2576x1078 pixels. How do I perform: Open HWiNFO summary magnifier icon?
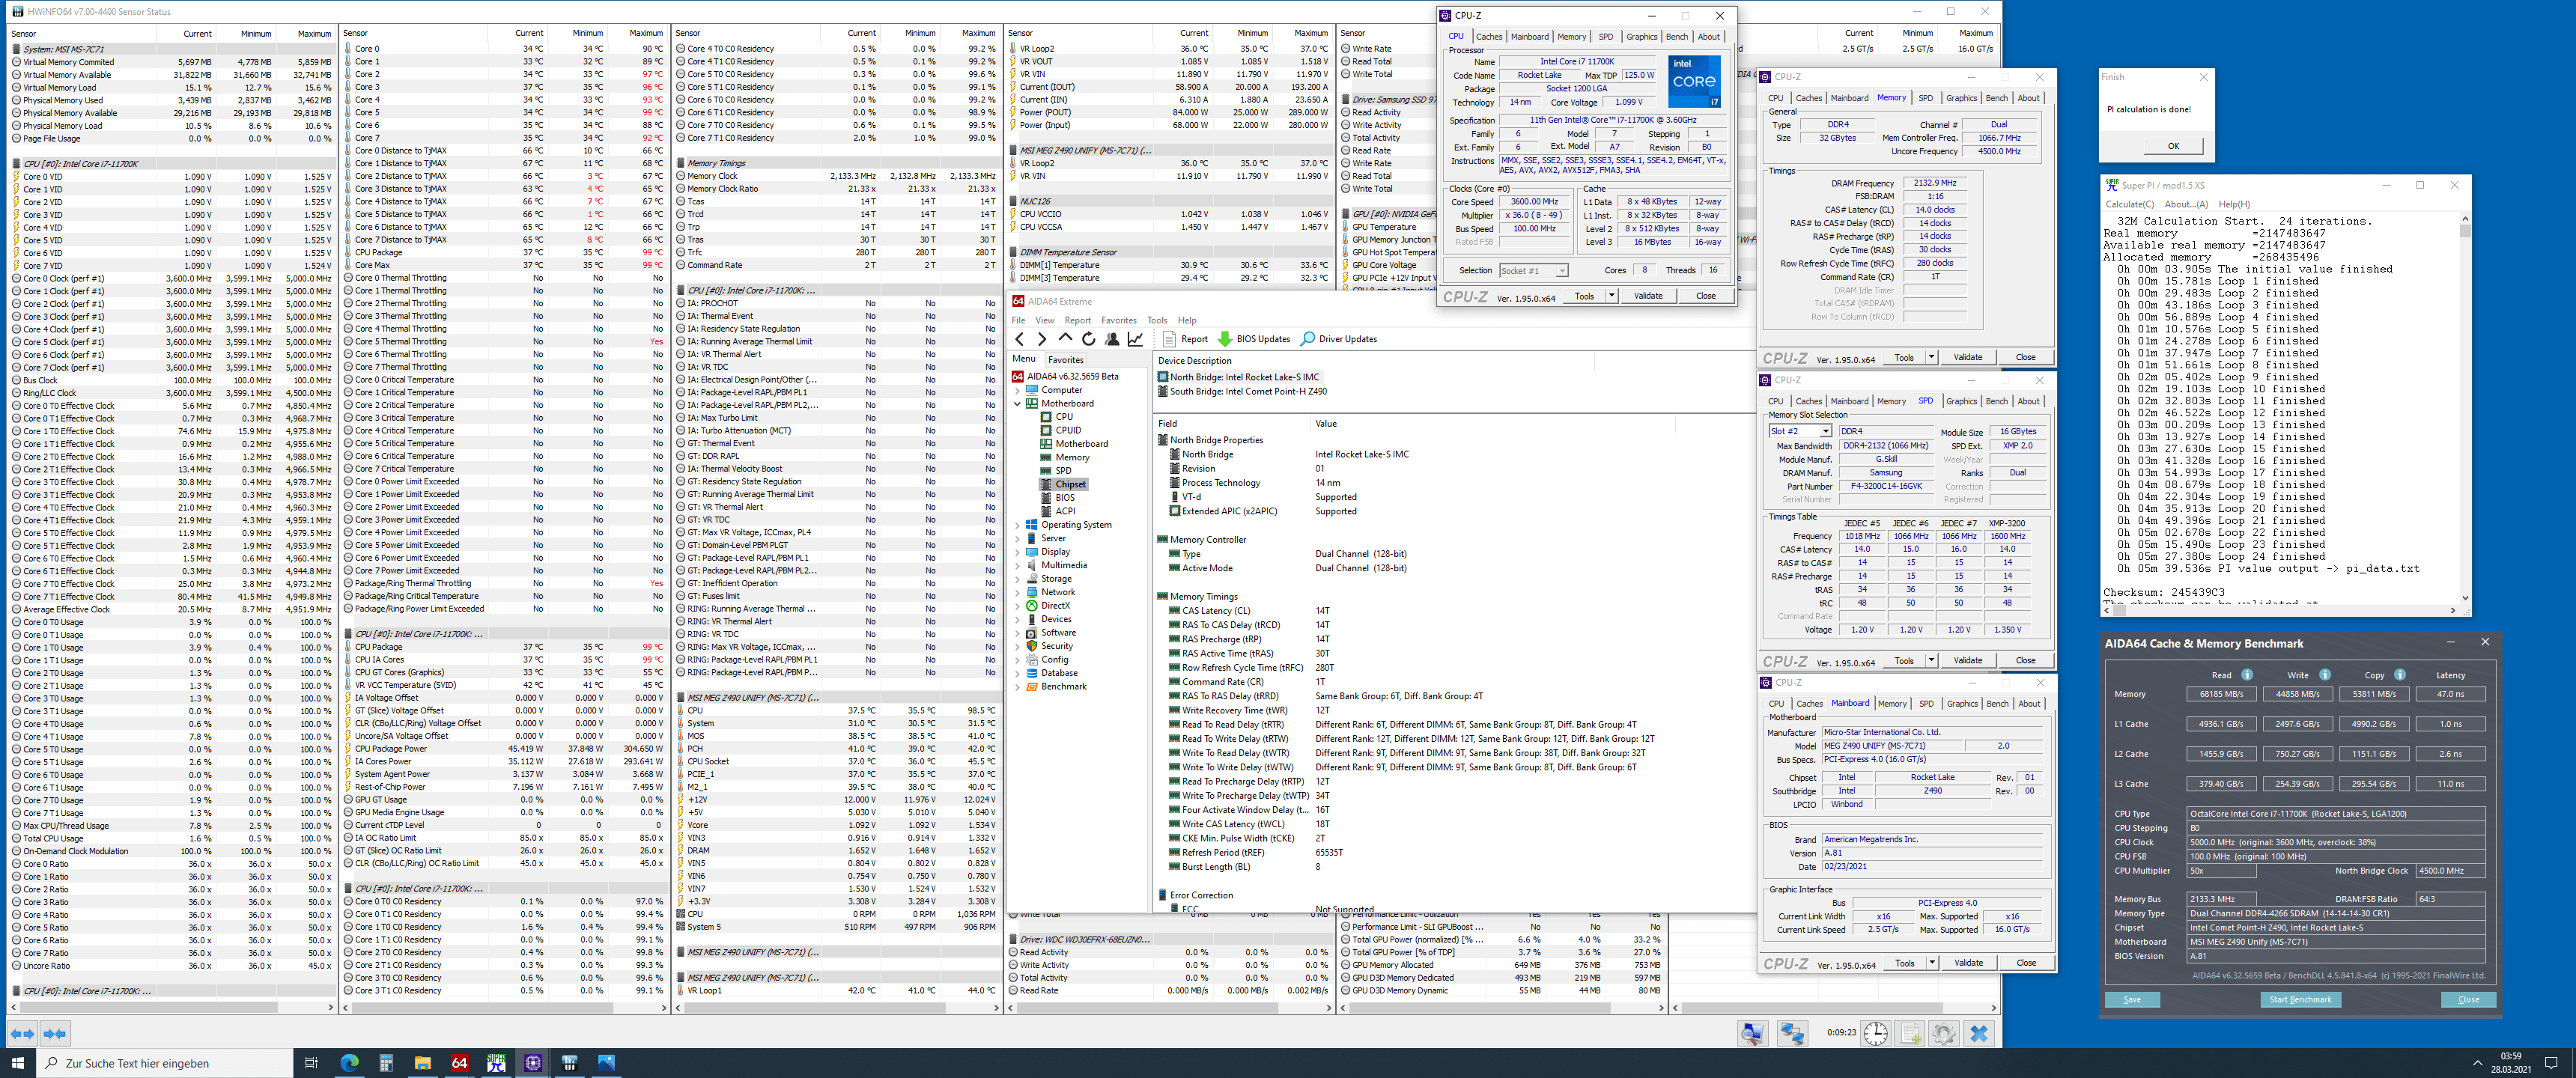click(1752, 1033)
